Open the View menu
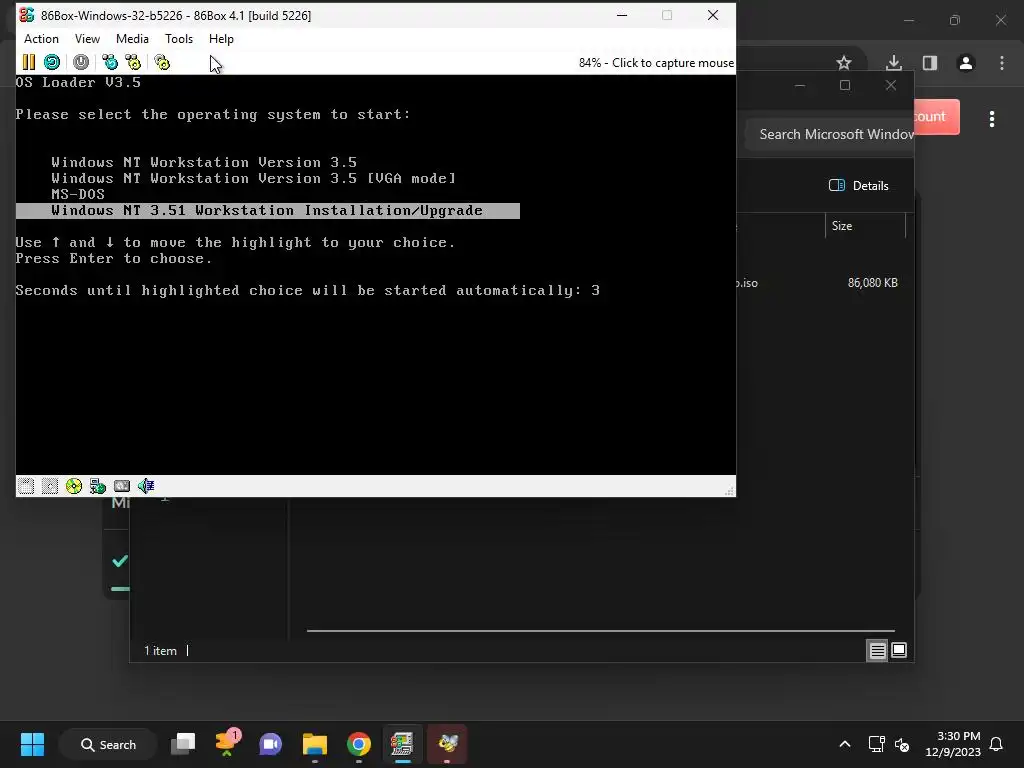This screenshot has height=768, width=1024. 87,39
